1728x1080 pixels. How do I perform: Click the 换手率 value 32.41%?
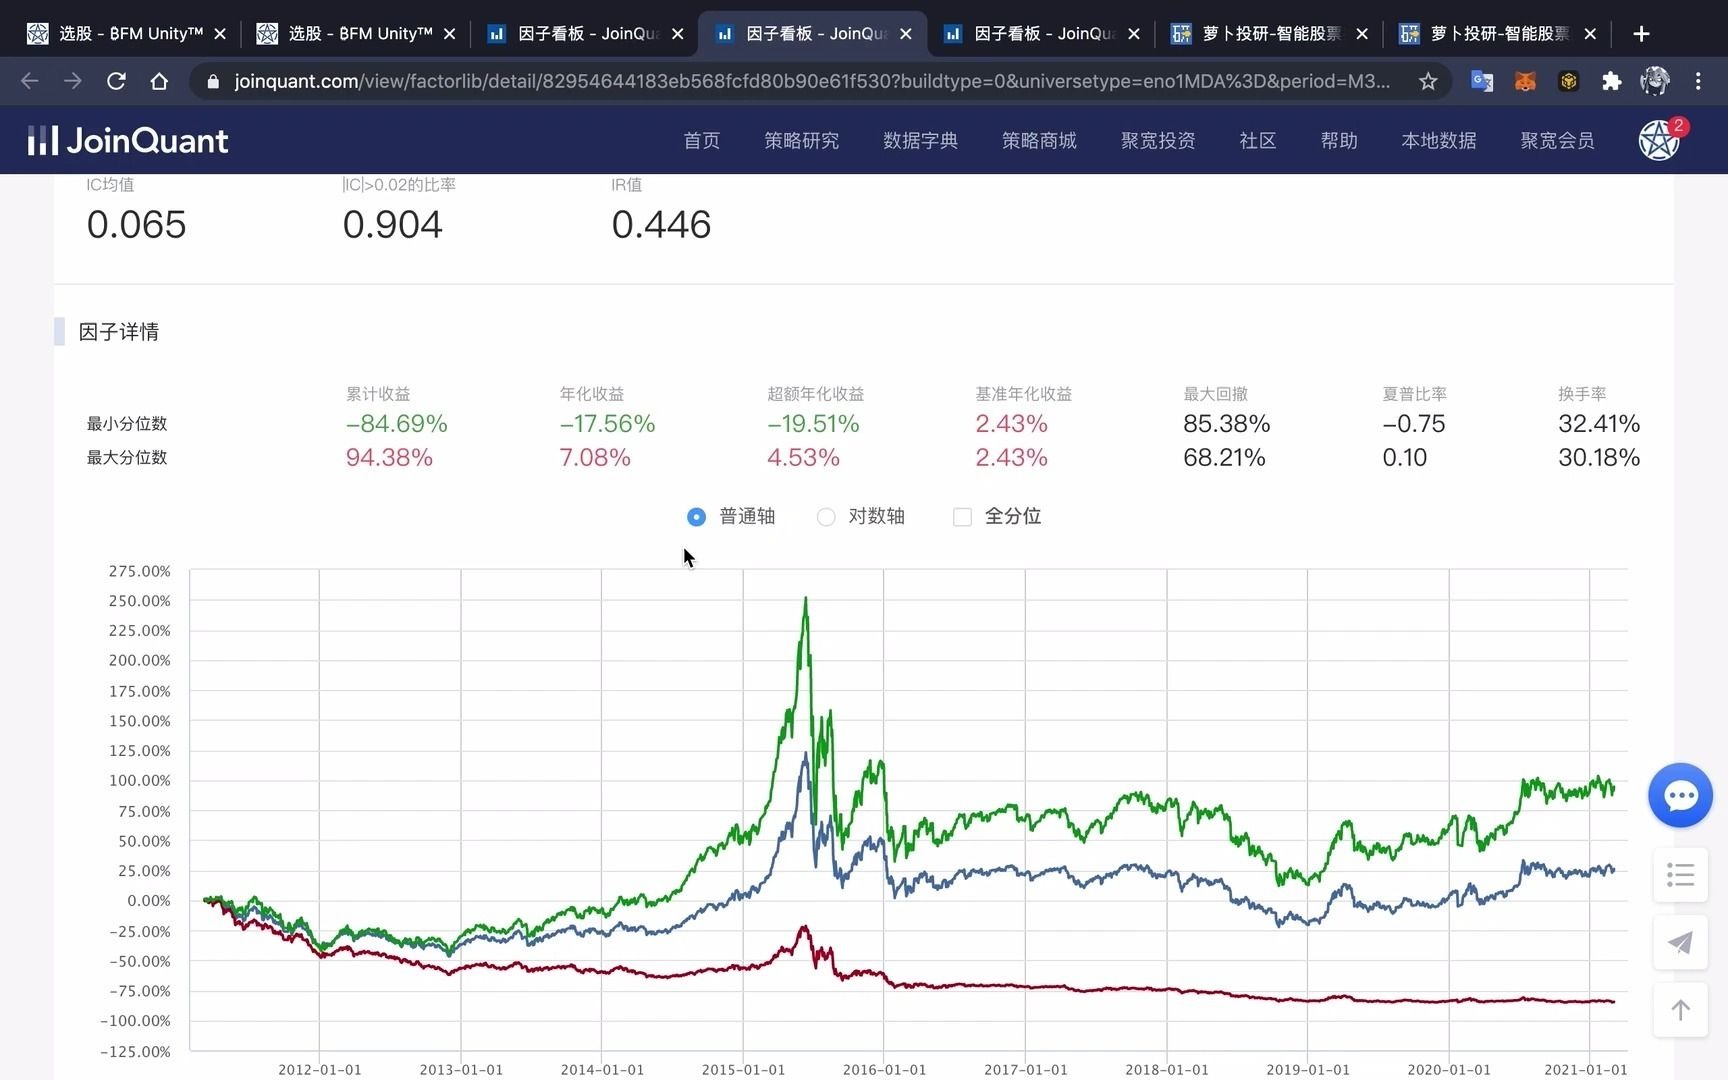pos(1599,424)
